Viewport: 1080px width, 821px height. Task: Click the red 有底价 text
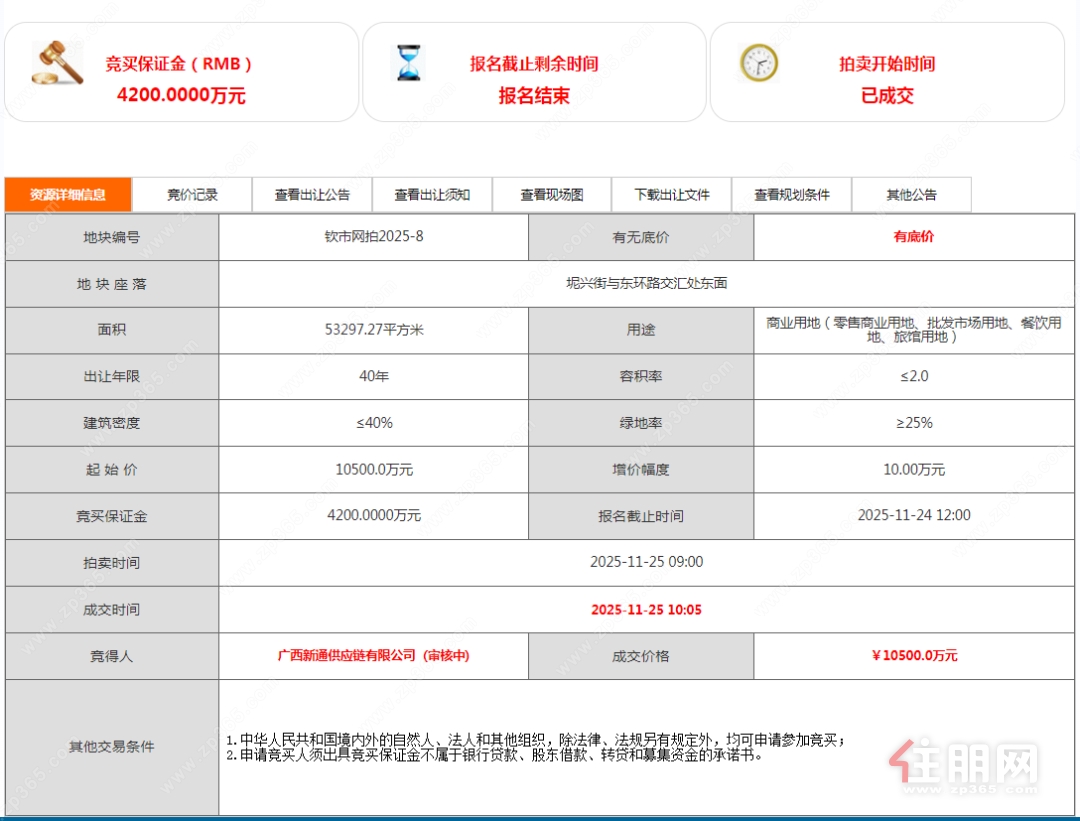tap(914, 238)
